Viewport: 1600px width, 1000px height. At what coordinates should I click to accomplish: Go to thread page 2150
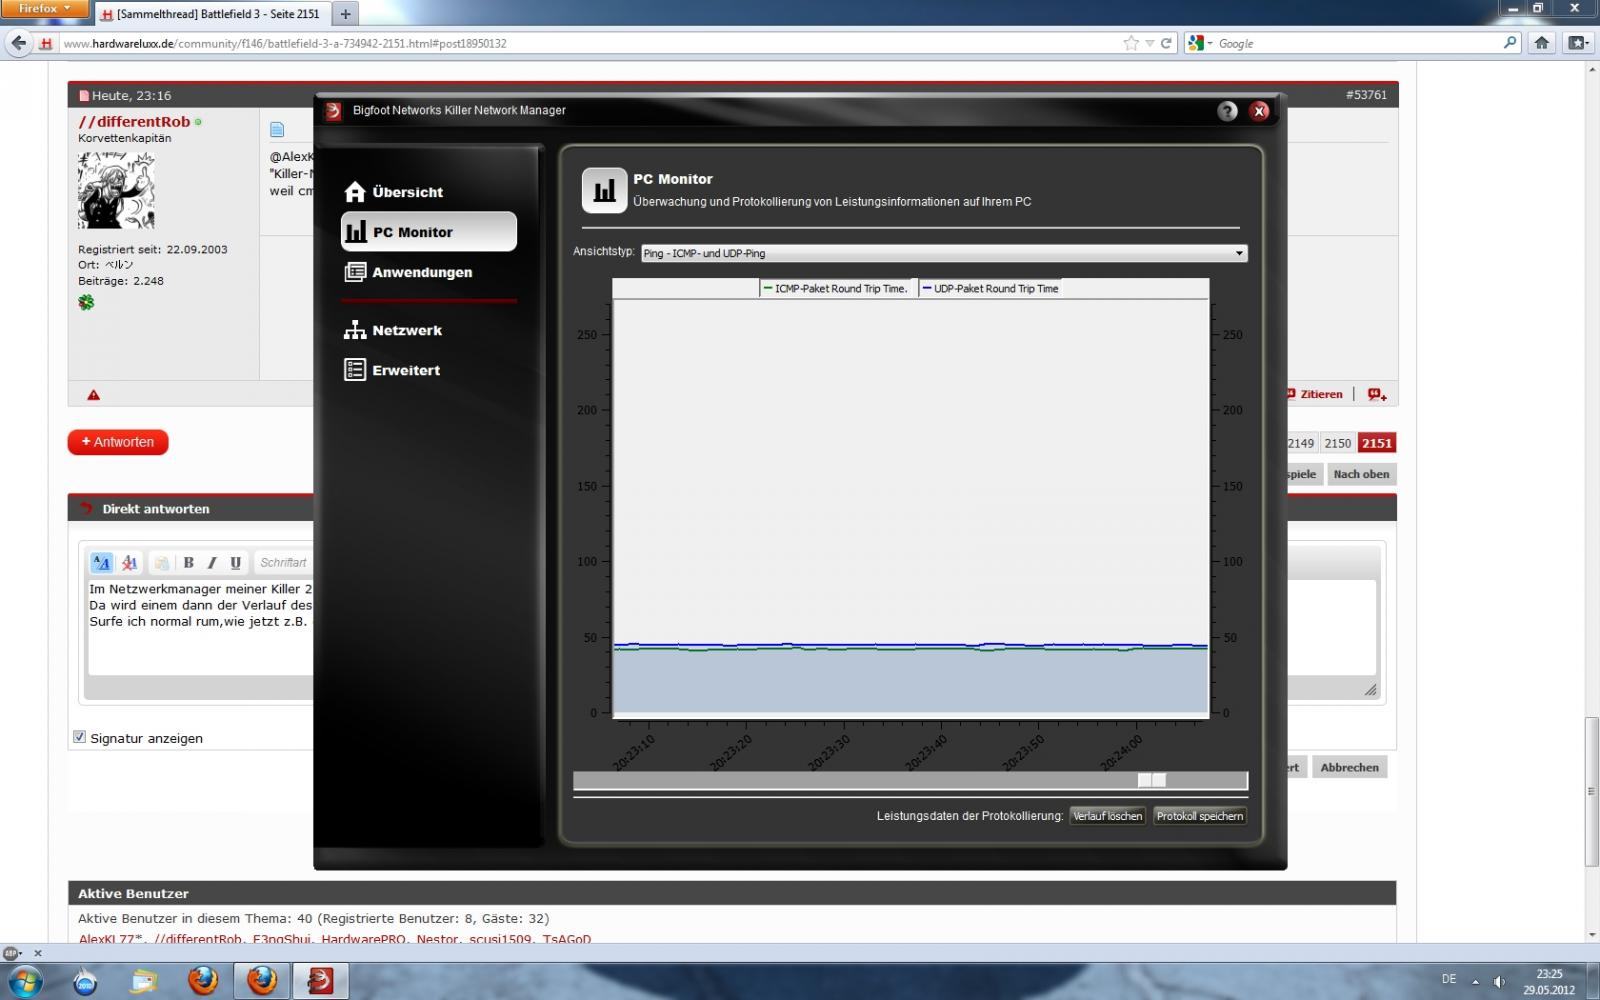(x=1337, y=443)
